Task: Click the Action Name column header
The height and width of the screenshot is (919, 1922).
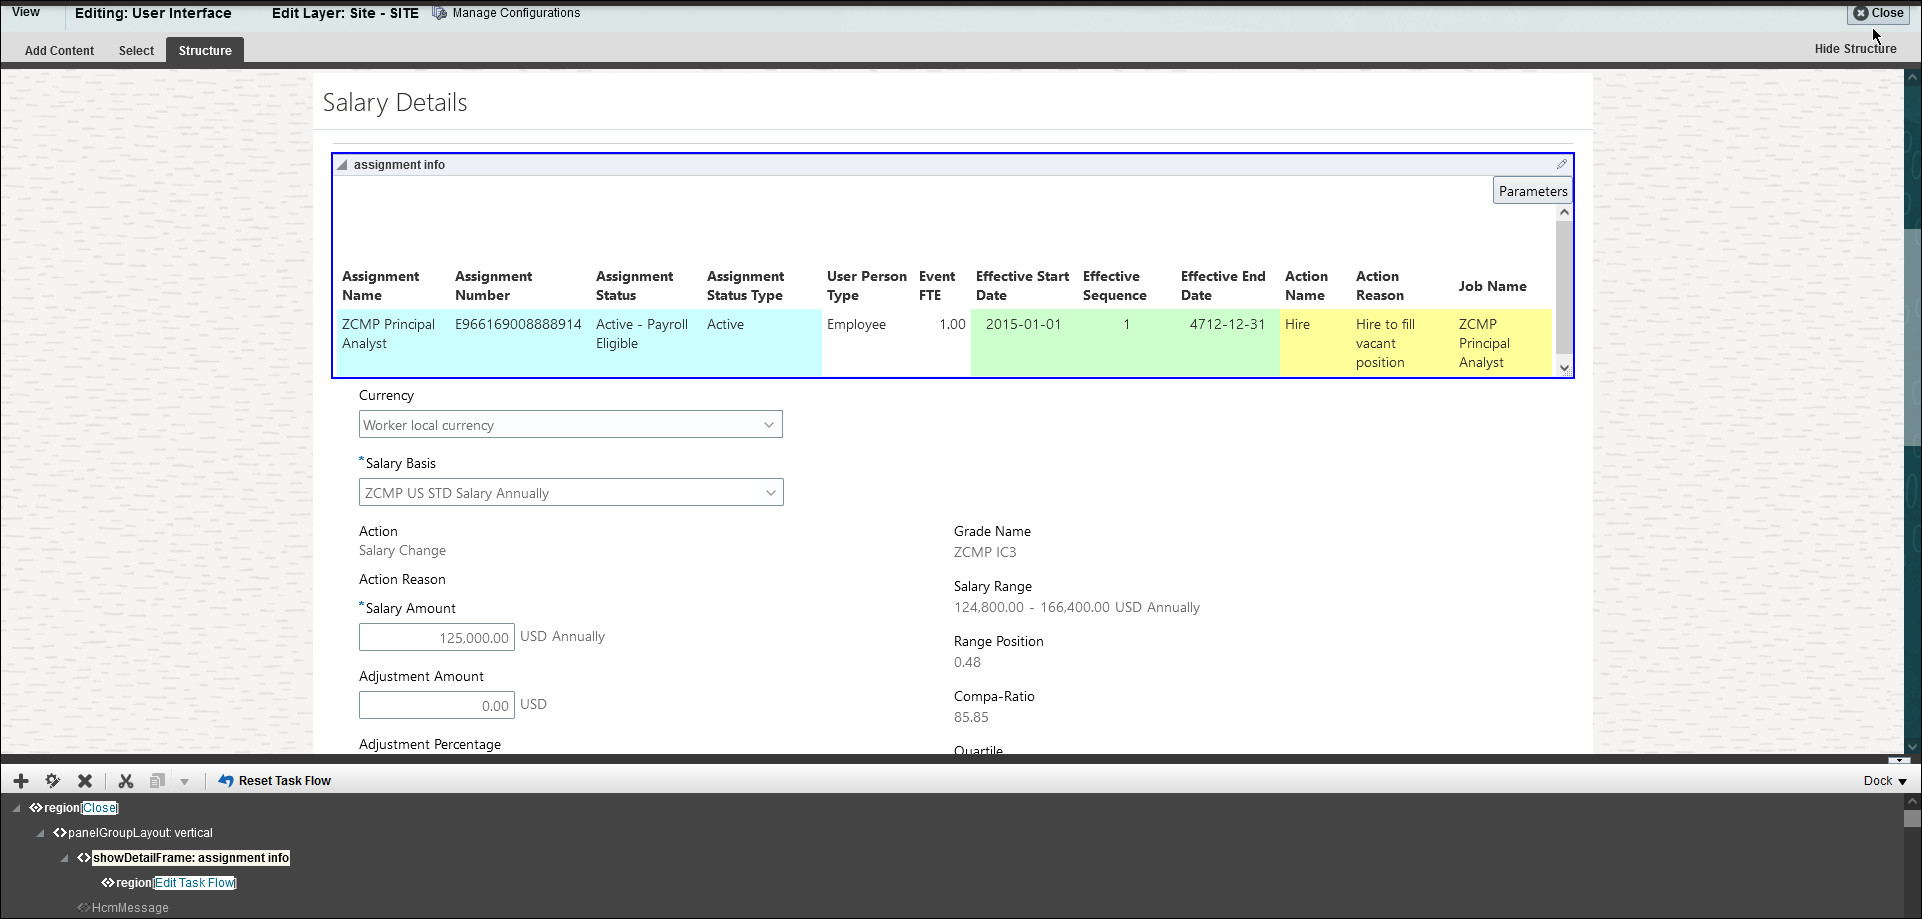Action: tap(1306, 286)
